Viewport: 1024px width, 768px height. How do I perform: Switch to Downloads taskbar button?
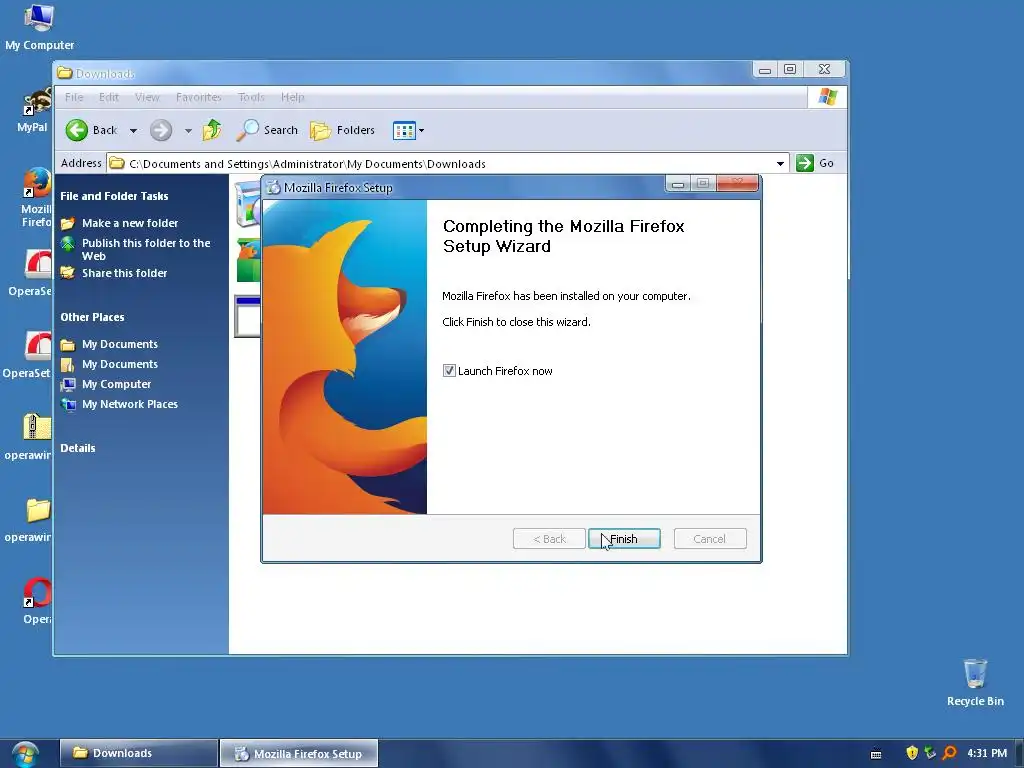click(x=138, y=753)
